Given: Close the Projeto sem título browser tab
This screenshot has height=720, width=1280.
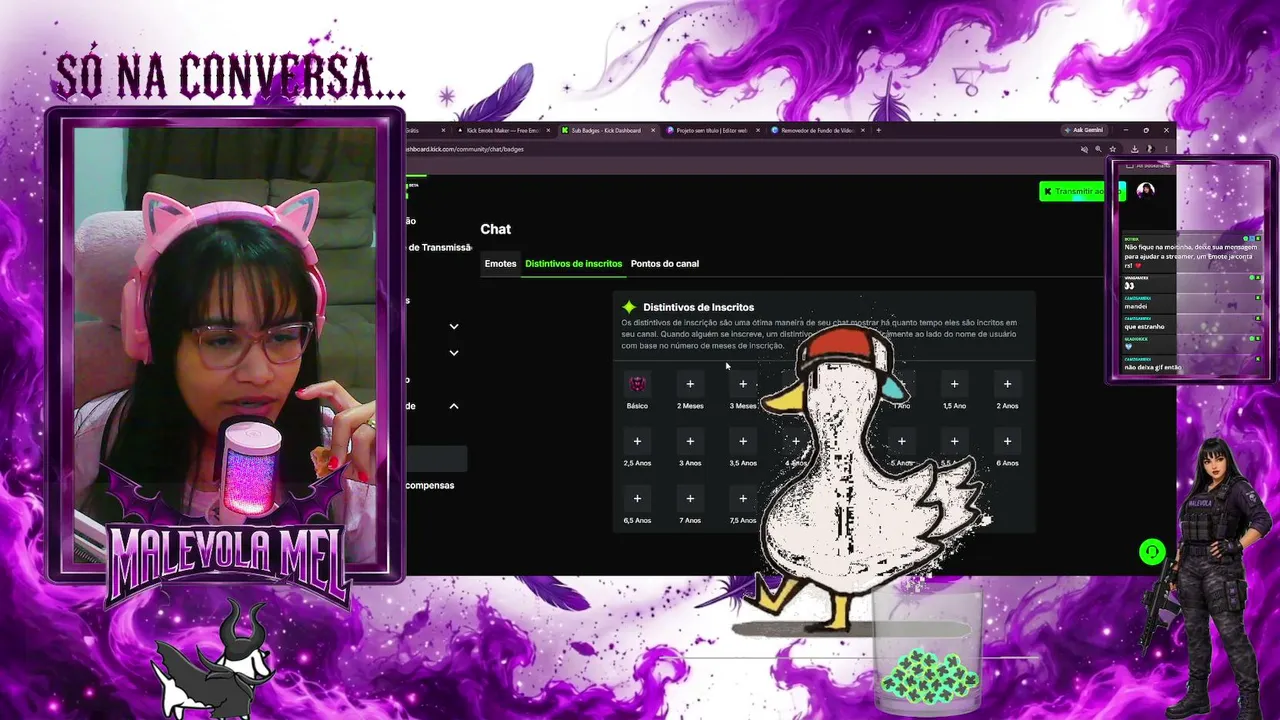Looking at the screenshot, I should [758, 130].
